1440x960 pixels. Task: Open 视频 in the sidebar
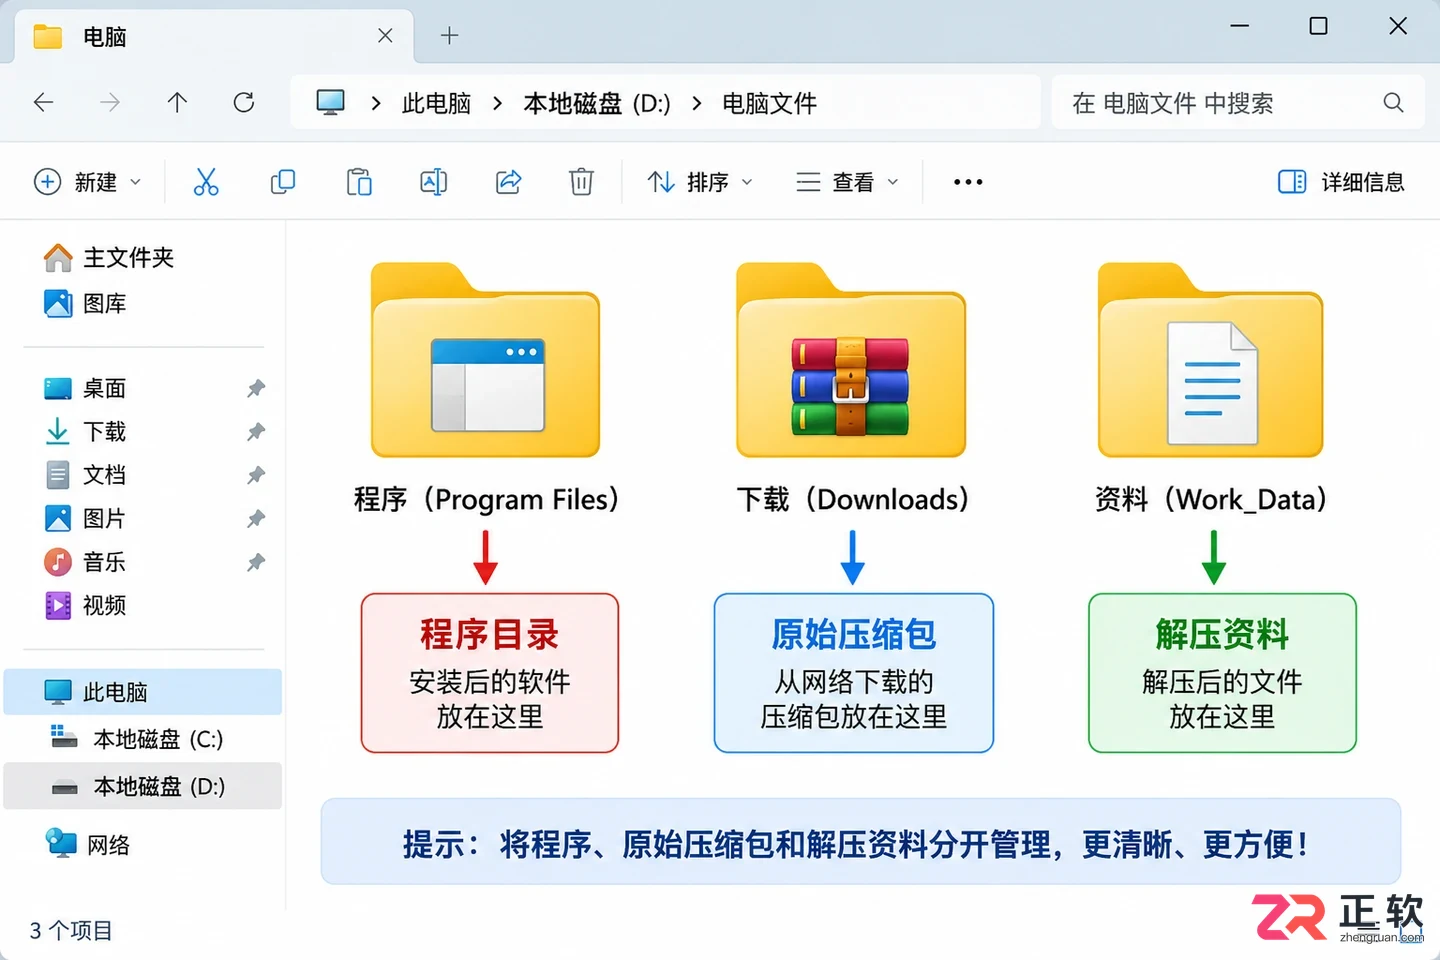85,605
